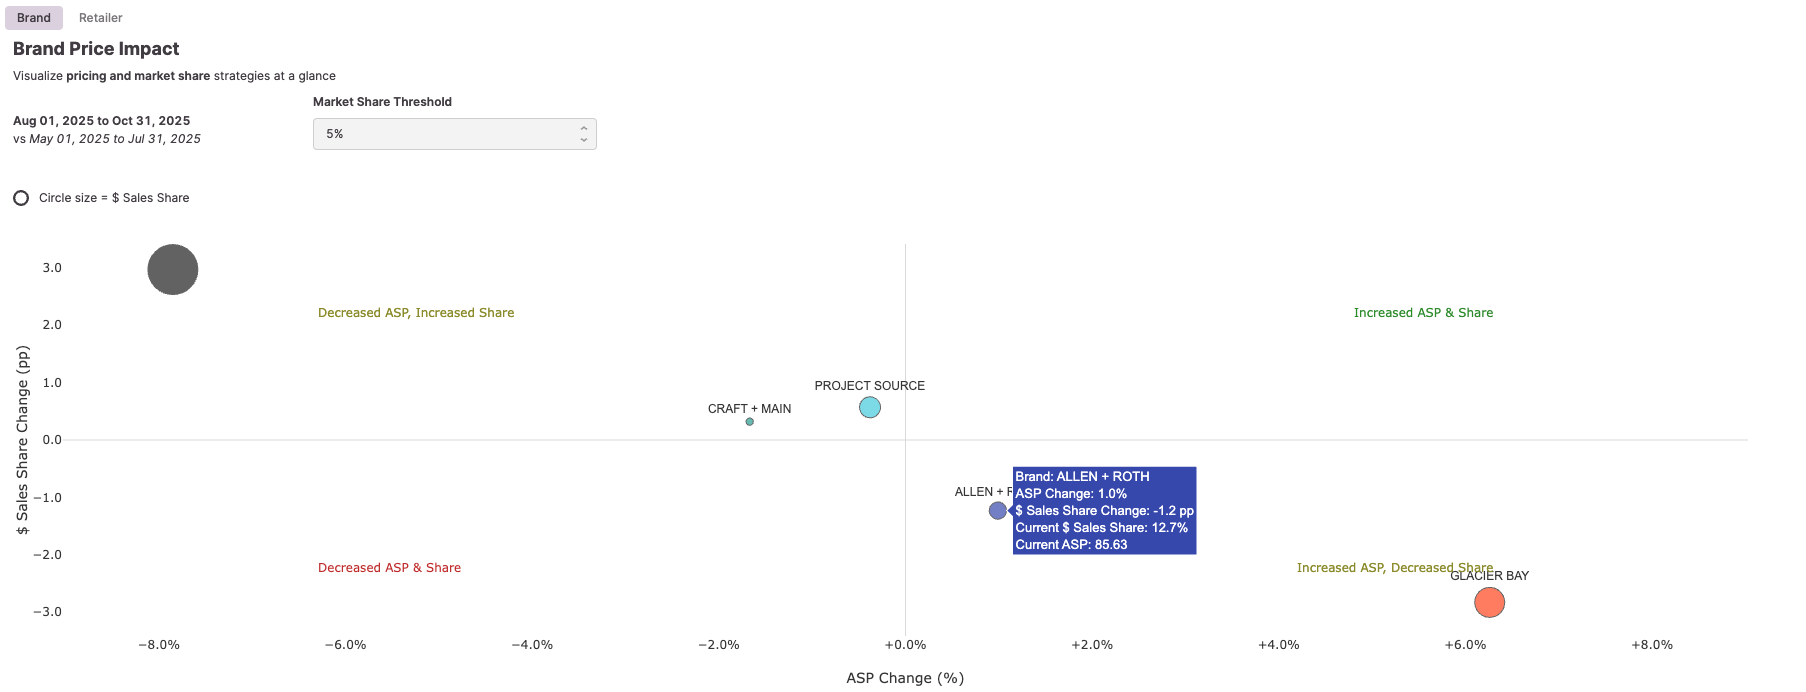Open the Market Share Threshold dropdown
Image resolution: width=1806 pixels, height=692 pixels.
tap(454, 134)
